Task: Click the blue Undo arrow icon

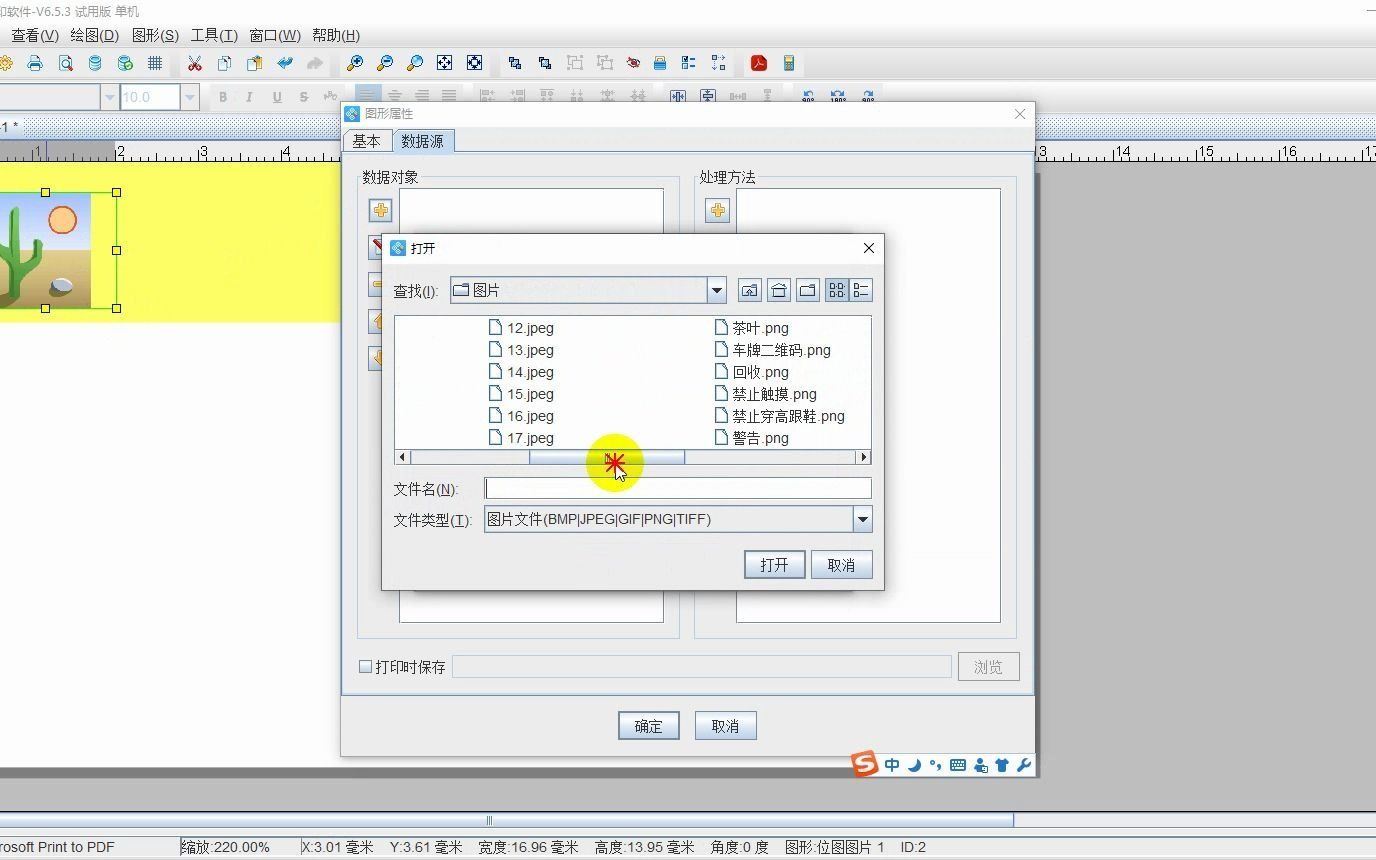Action: (285, 63)
